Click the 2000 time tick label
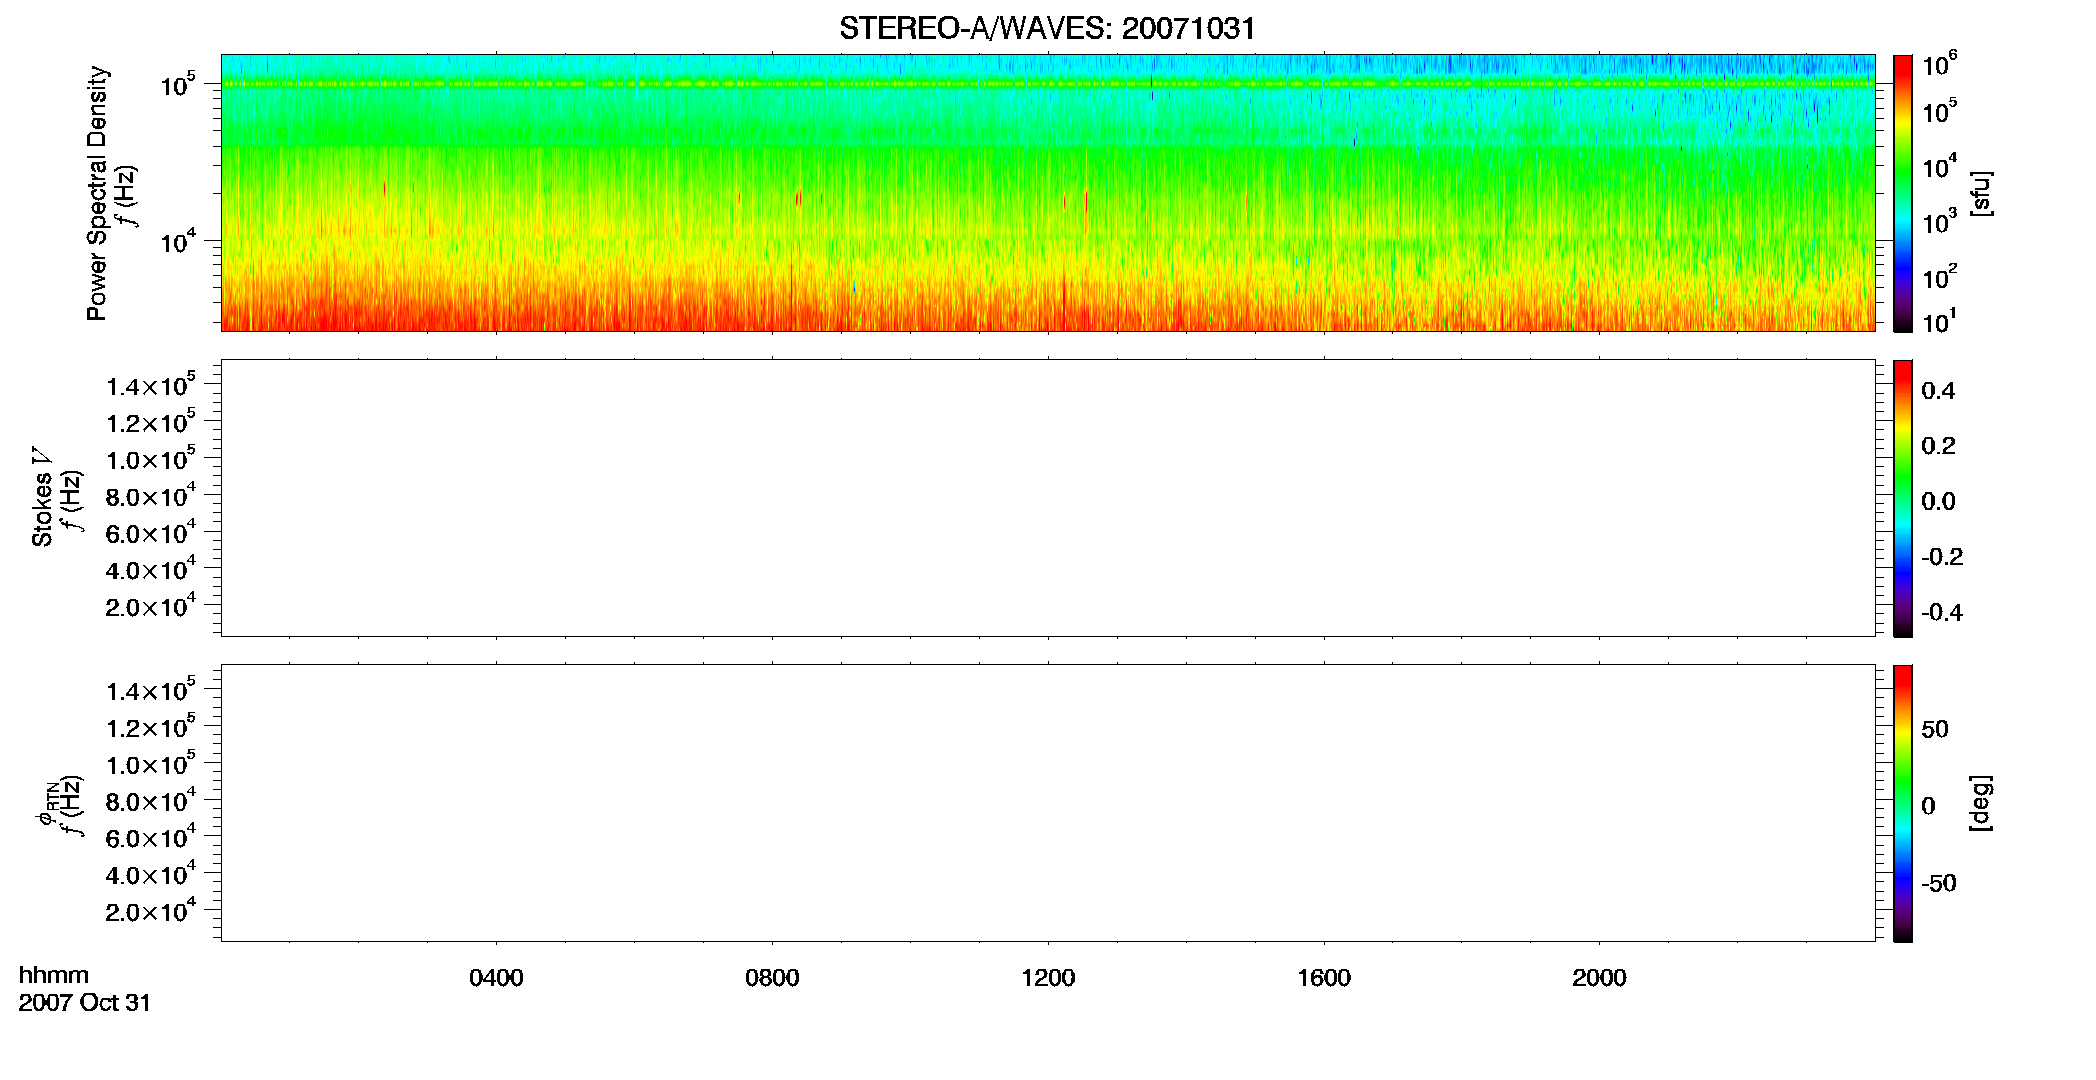 (x=1599, y=978)
